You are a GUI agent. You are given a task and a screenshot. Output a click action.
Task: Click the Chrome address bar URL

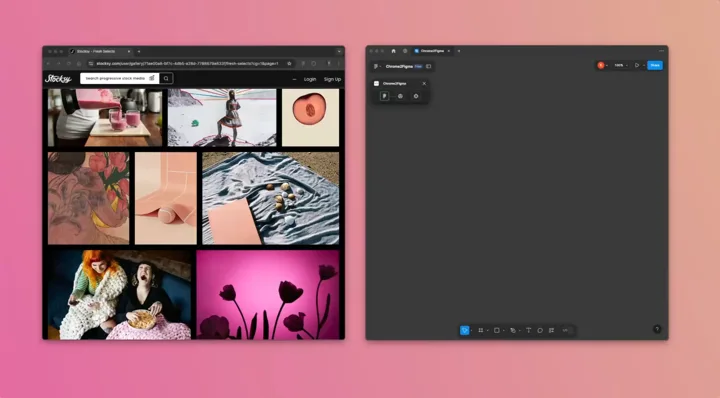pos(187,63)
